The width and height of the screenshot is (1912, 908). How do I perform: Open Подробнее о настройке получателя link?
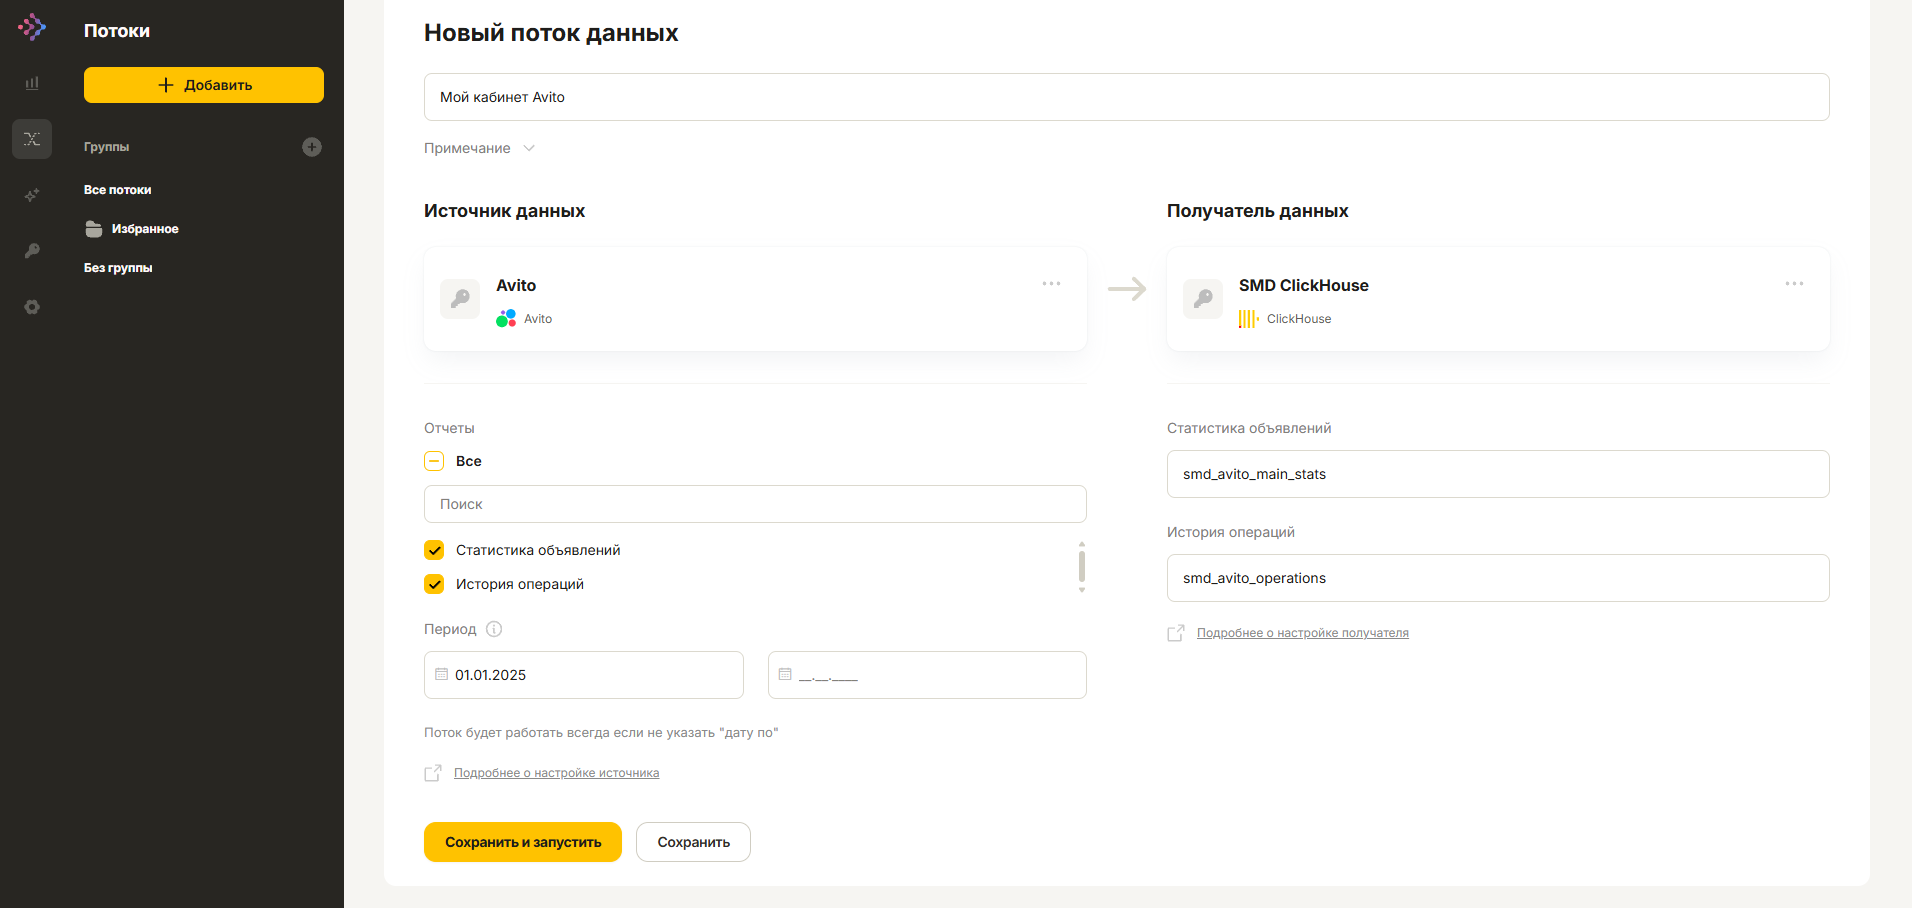pyautogui.click(x=1302, y=633)
